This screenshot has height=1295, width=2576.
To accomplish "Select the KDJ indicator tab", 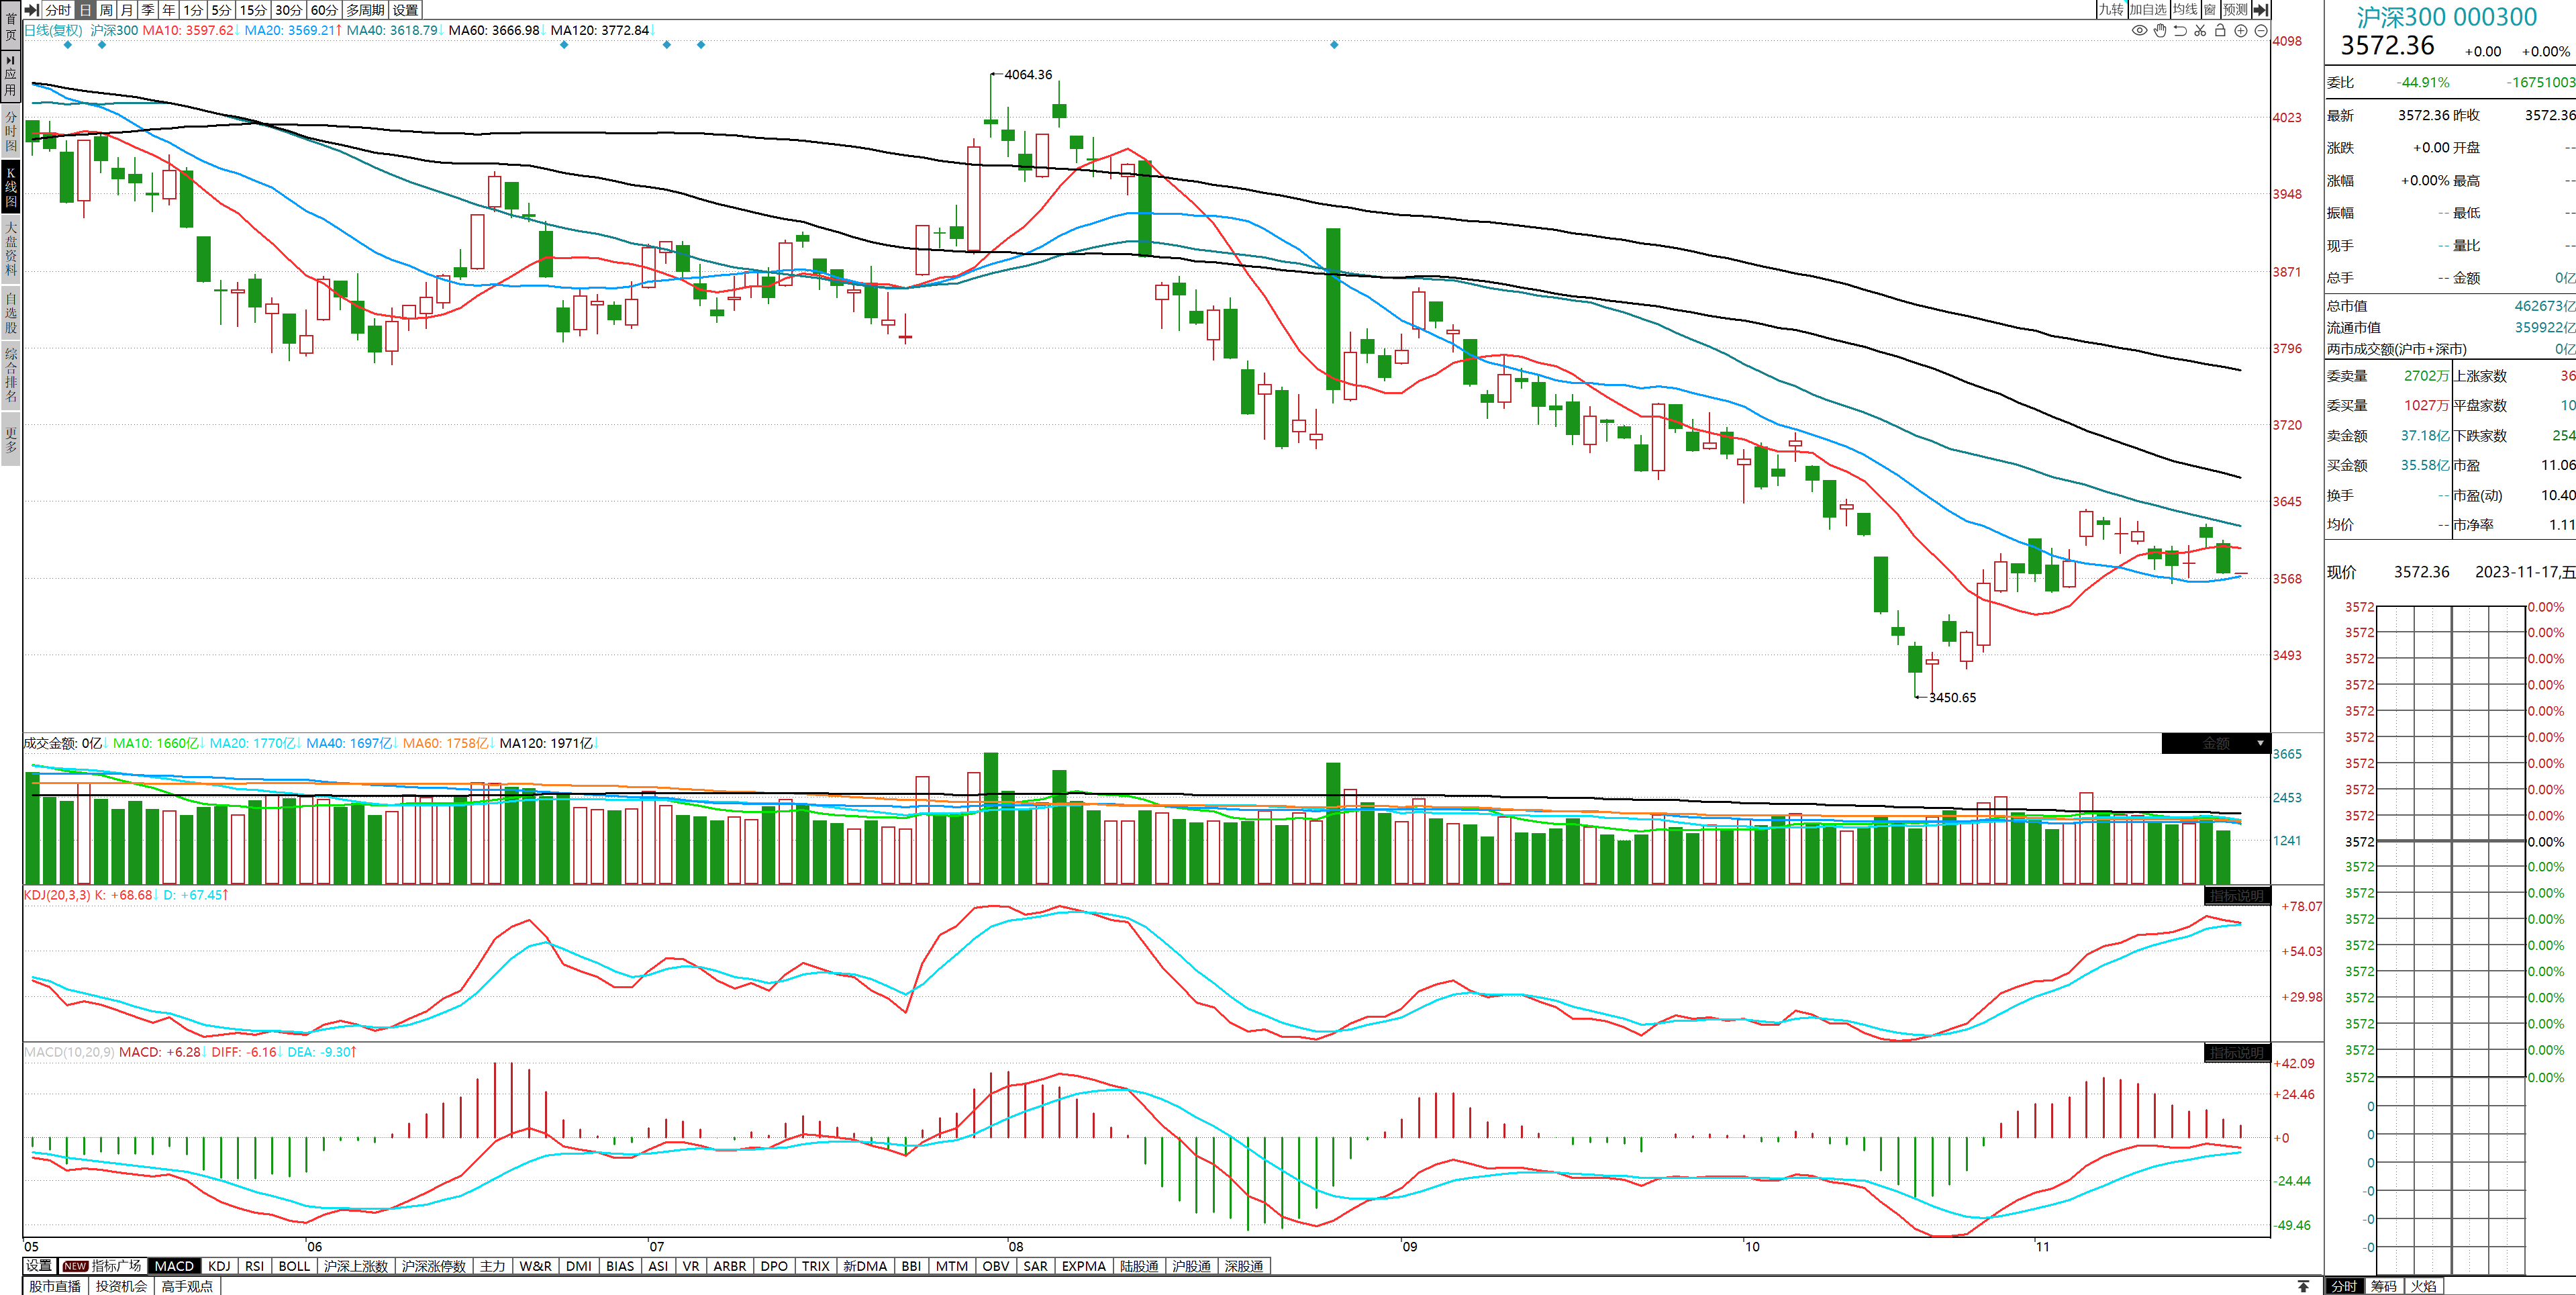I will [219, 1266].
